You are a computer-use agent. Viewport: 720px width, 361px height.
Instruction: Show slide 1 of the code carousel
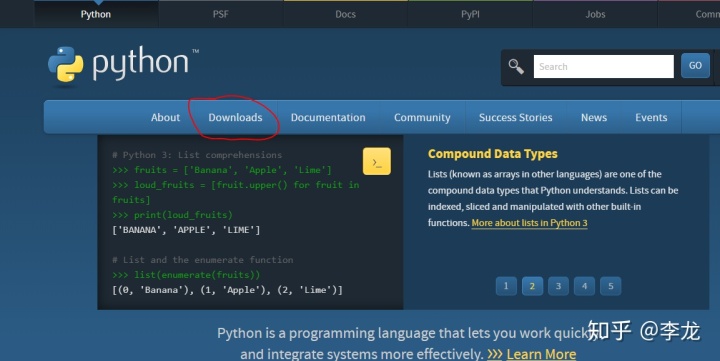coord(506,286)
